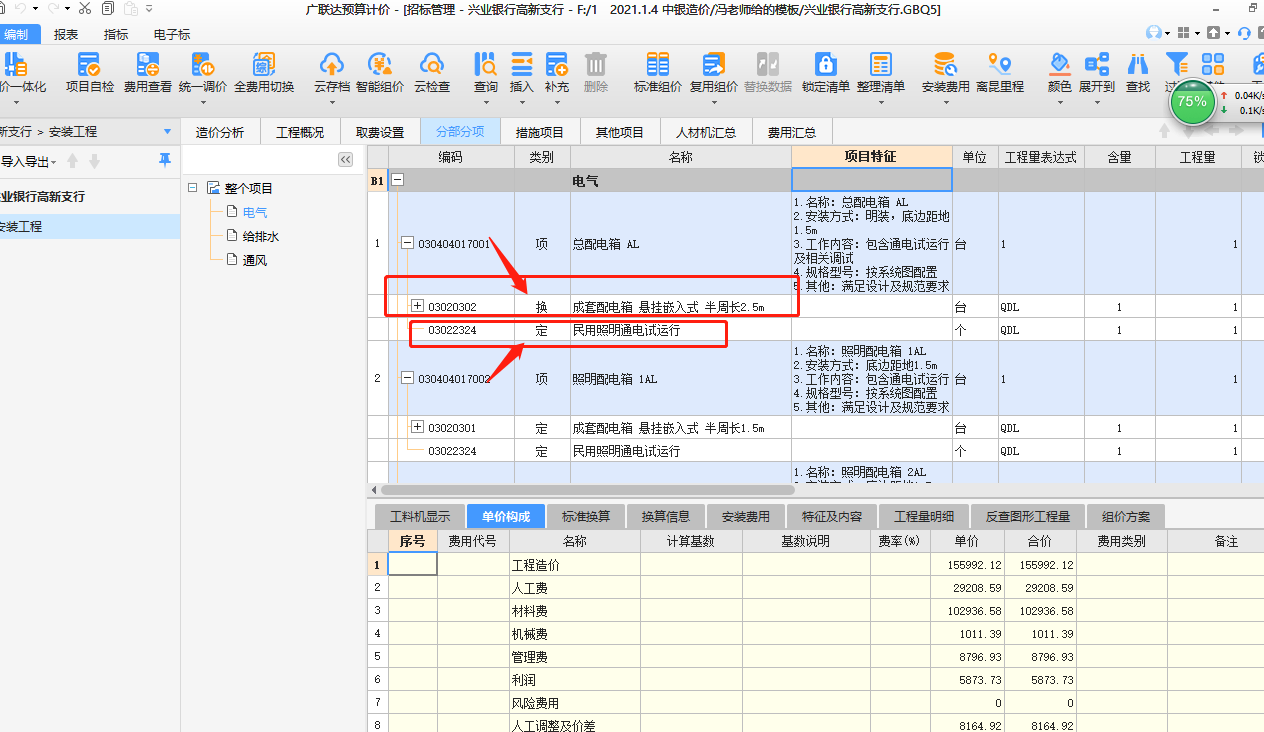This screenshot has width=1264, height=732.
Task: Open the 安装工程 breadcrumb dropdown arrow
Action: (x=167, y=131)
